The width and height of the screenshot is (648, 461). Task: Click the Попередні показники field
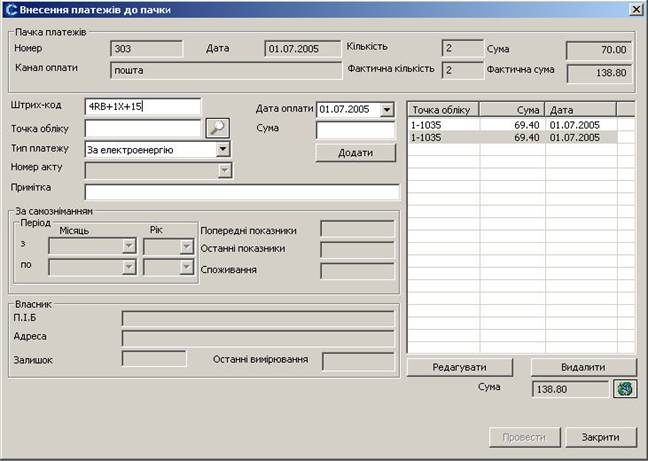(x=357, y=229)
